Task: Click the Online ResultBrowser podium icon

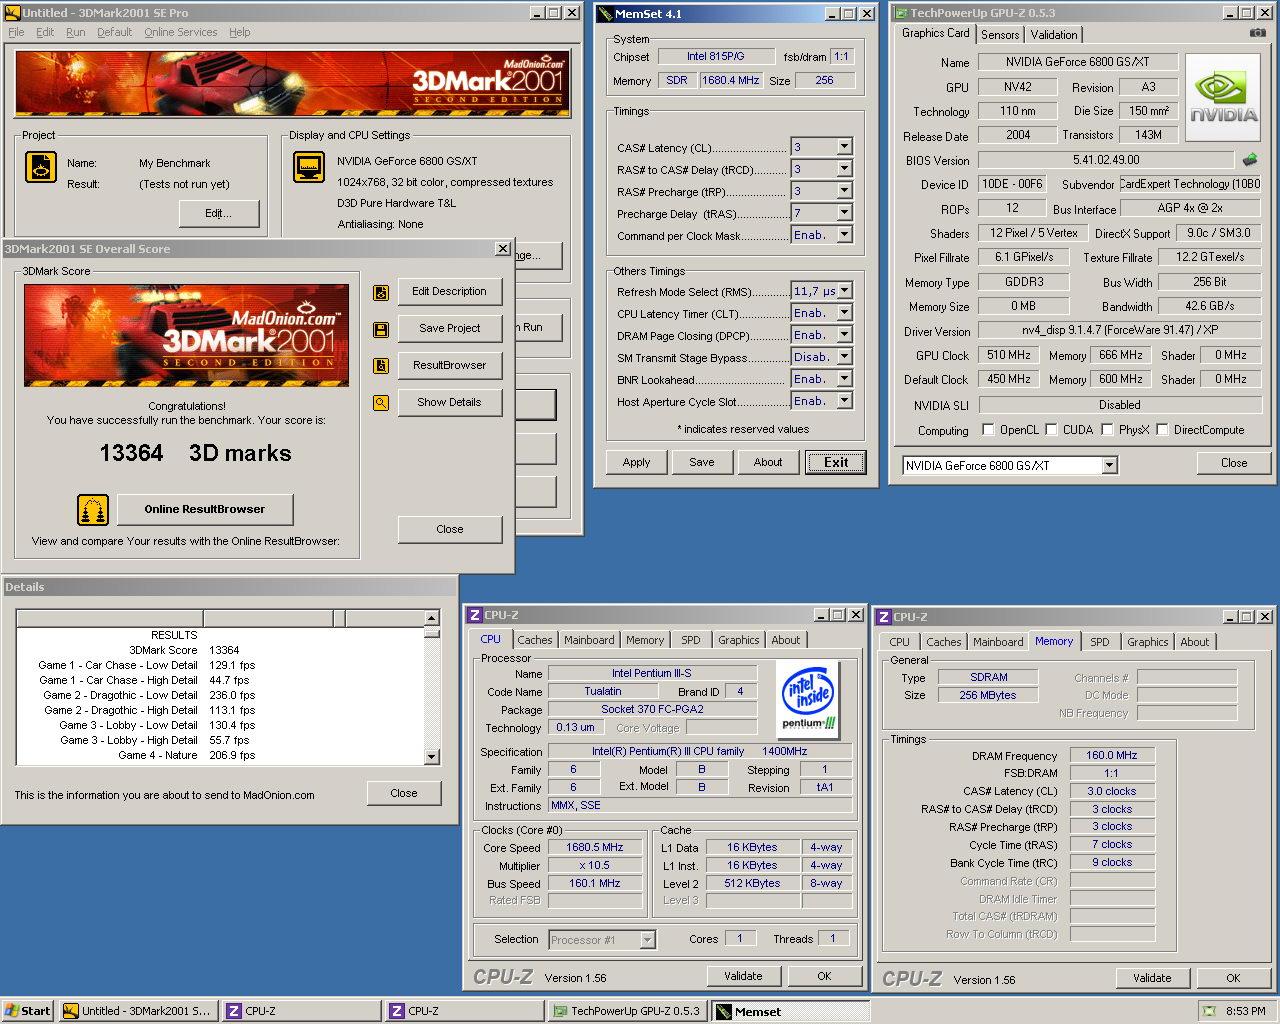Action: (93, 510)
